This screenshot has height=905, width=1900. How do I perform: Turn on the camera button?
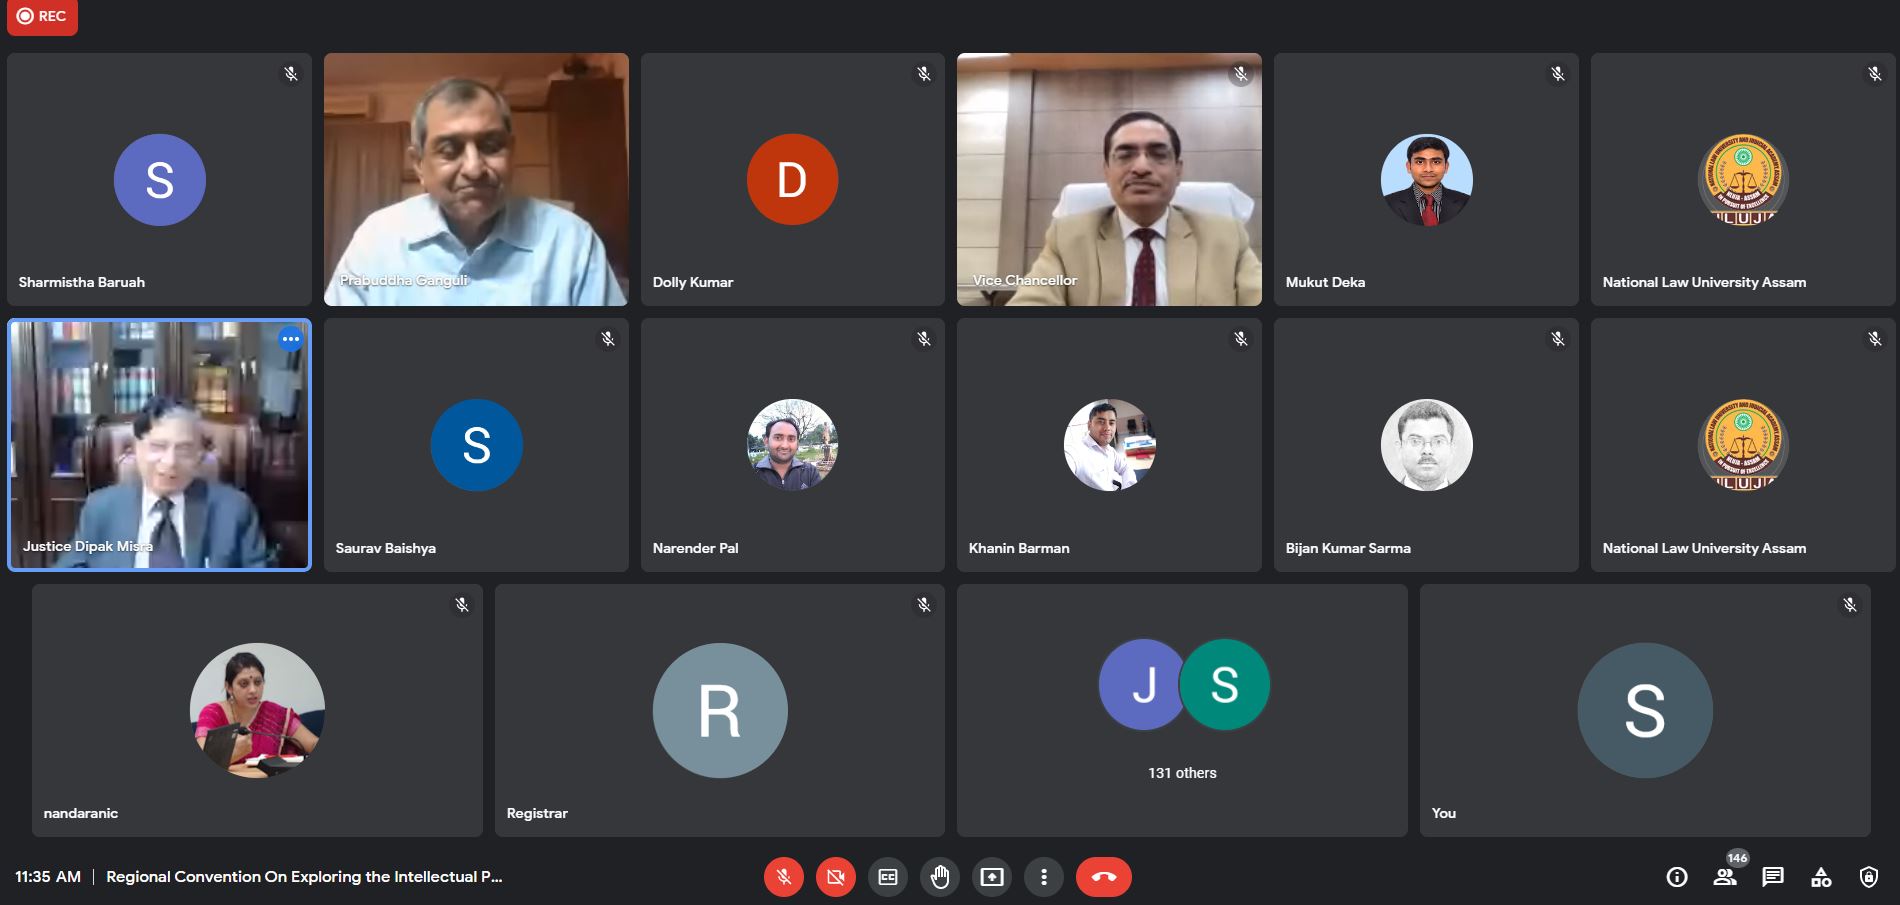(x=836, y=877)
